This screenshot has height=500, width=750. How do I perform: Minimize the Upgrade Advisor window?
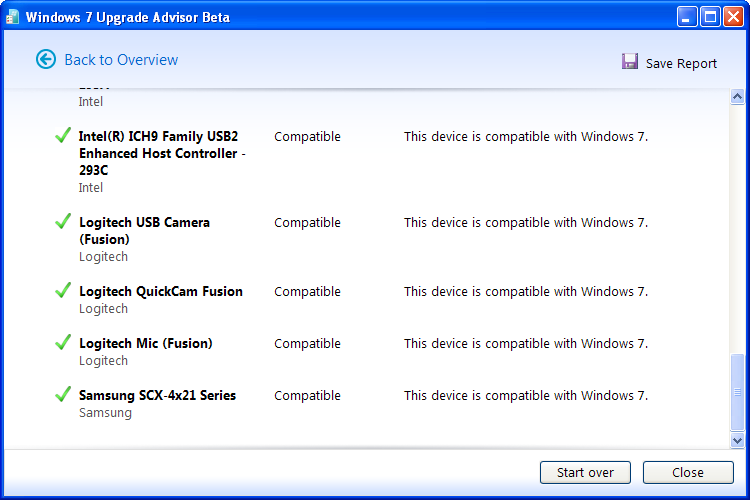[687, 17]
